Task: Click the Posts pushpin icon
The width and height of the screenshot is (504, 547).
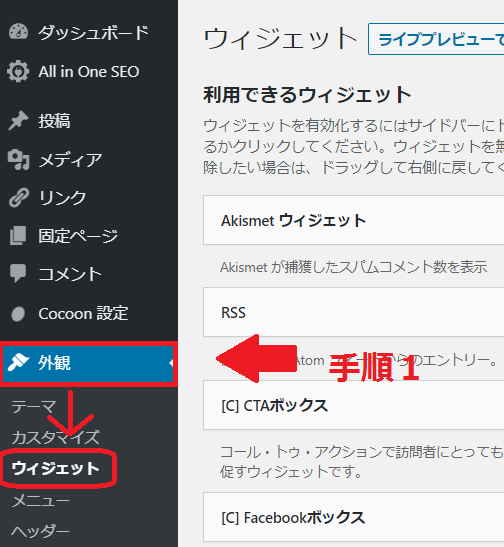Action: click(x=18, y=121)
